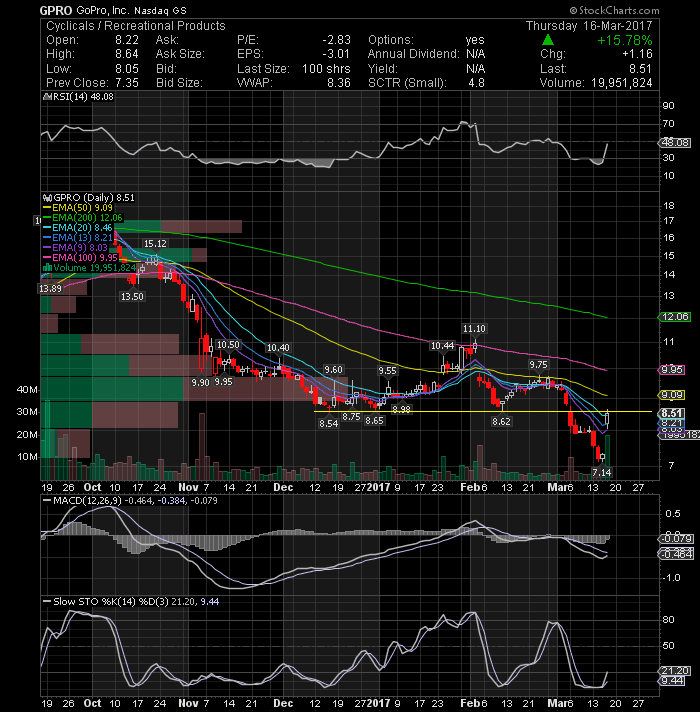
Task: Click the 8.54 December low label
Action: [329, 424]
